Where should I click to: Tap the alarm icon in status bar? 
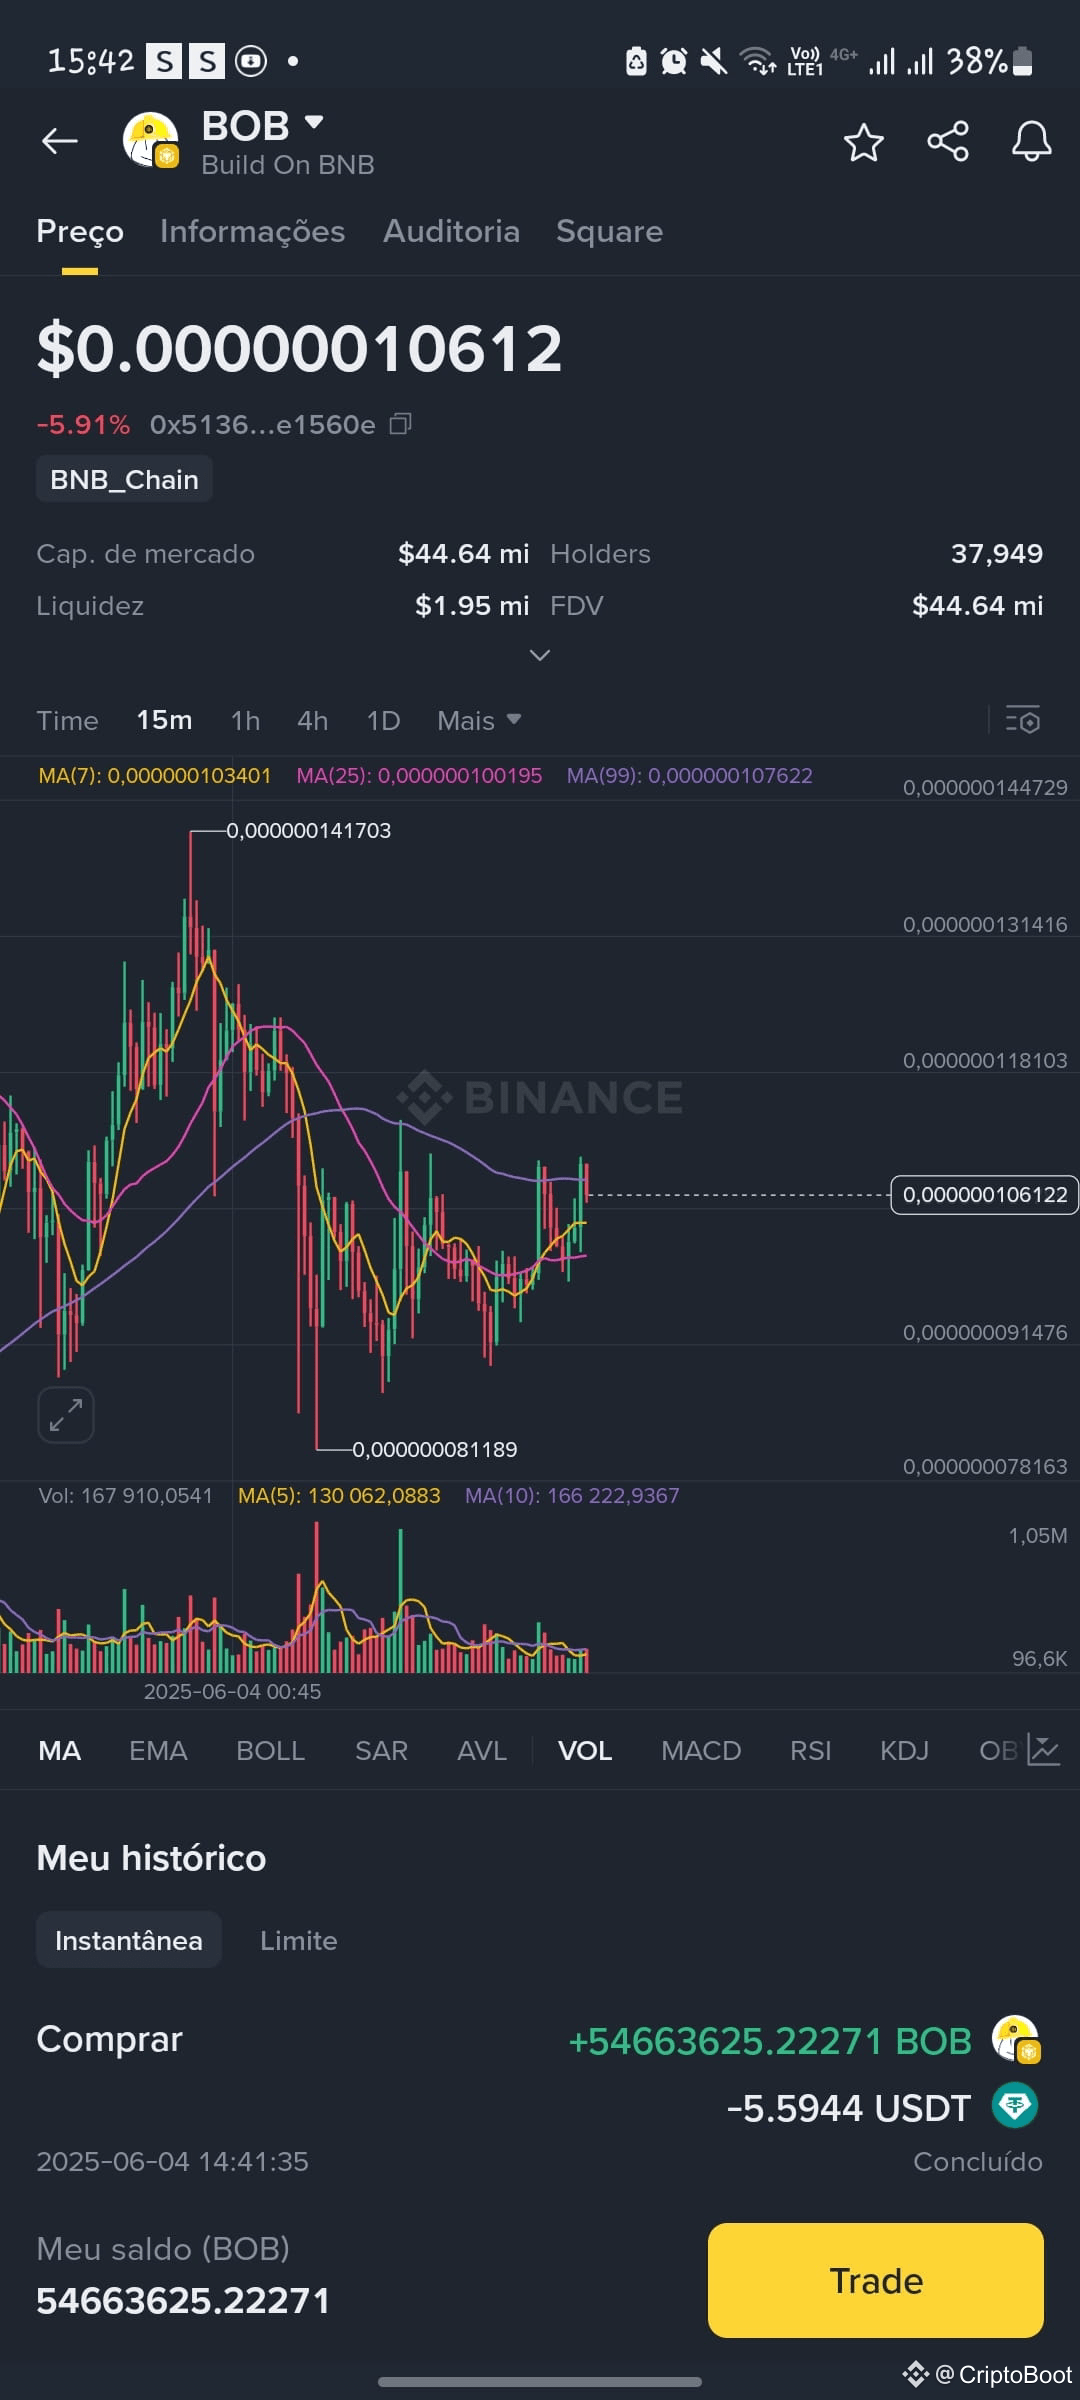point(674,61)
